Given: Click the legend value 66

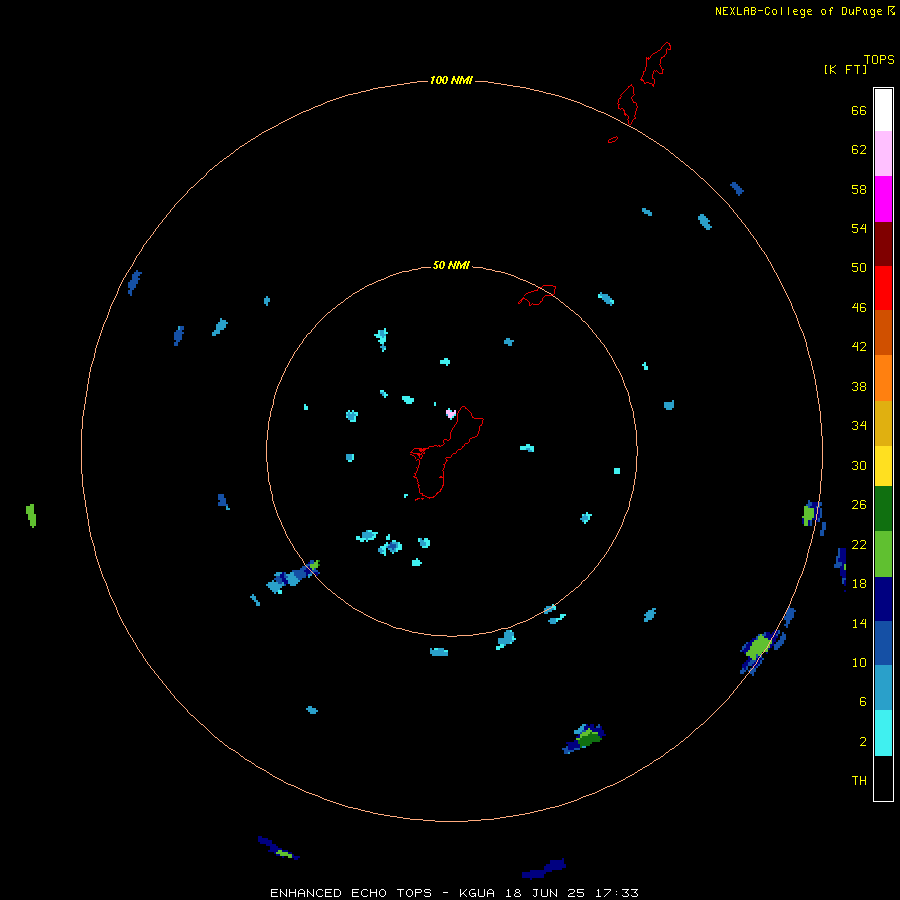Looking at the screenshot, I should pyautogui.click(x=859, y=111).
